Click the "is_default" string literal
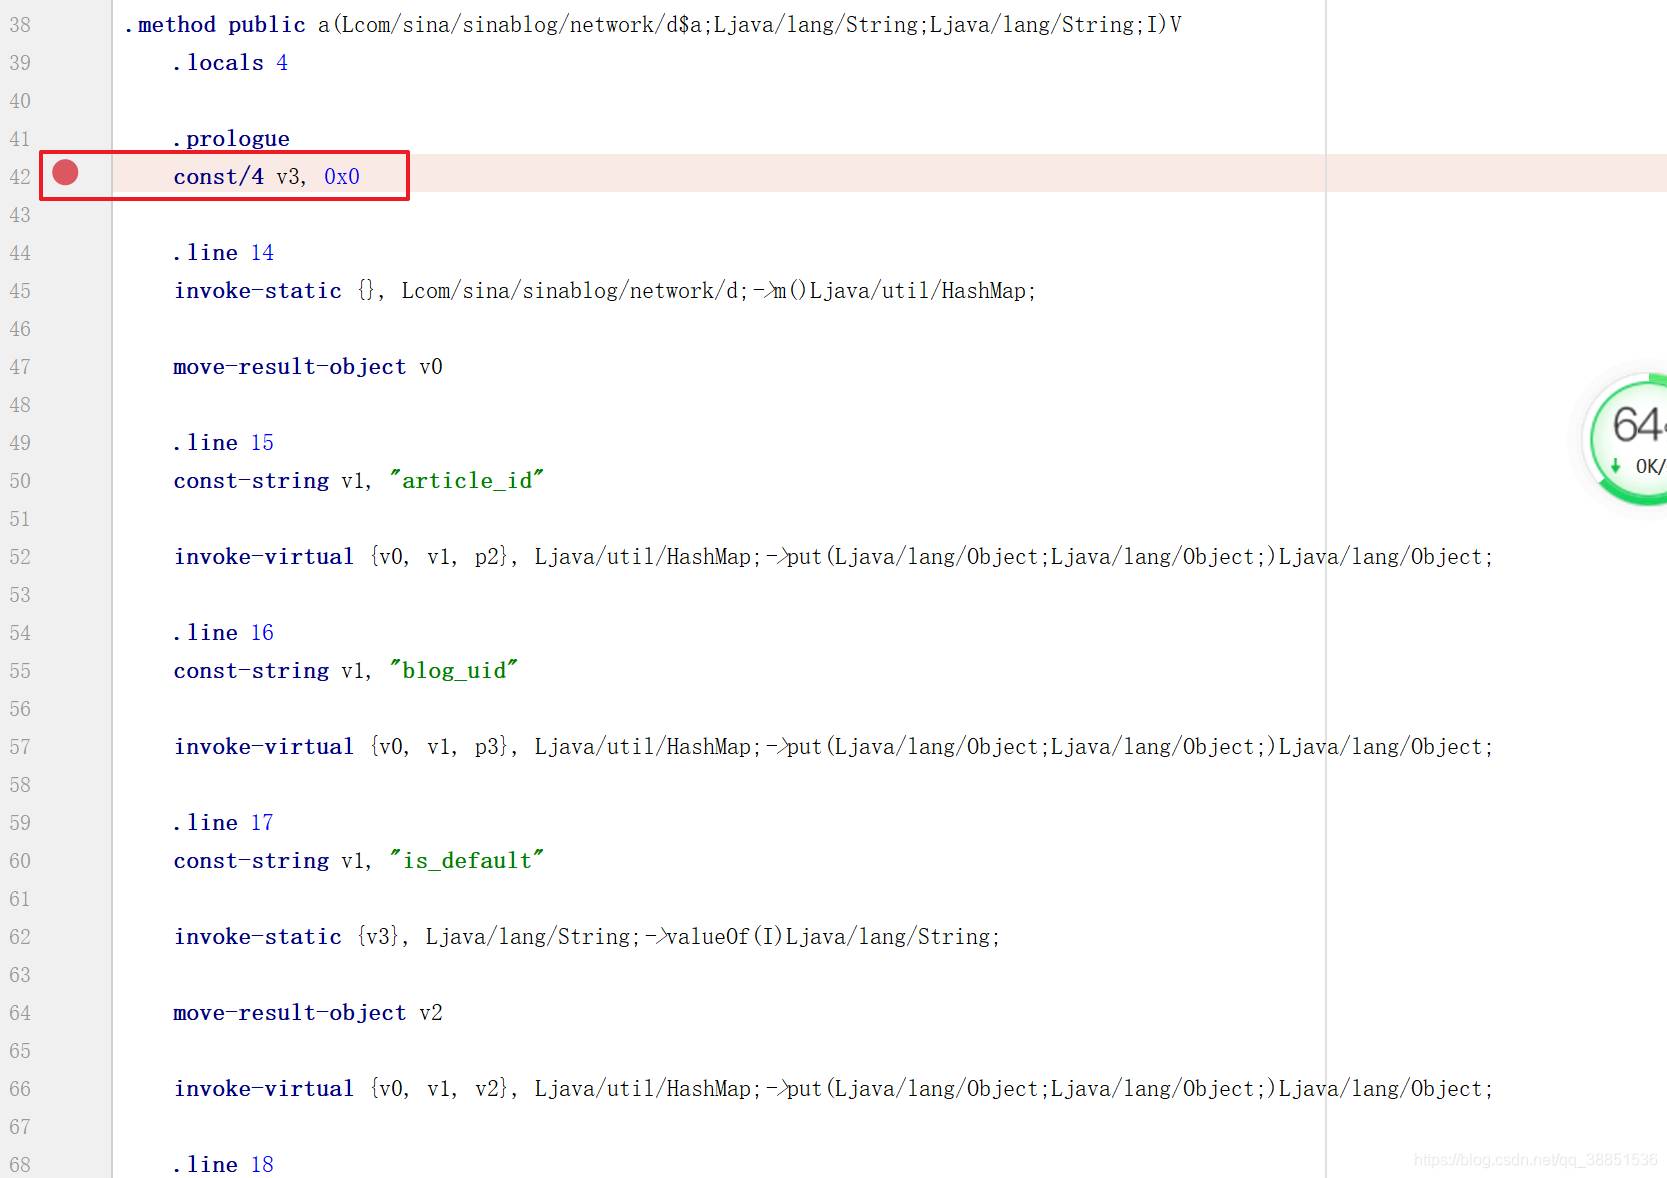 coord(467,861)
